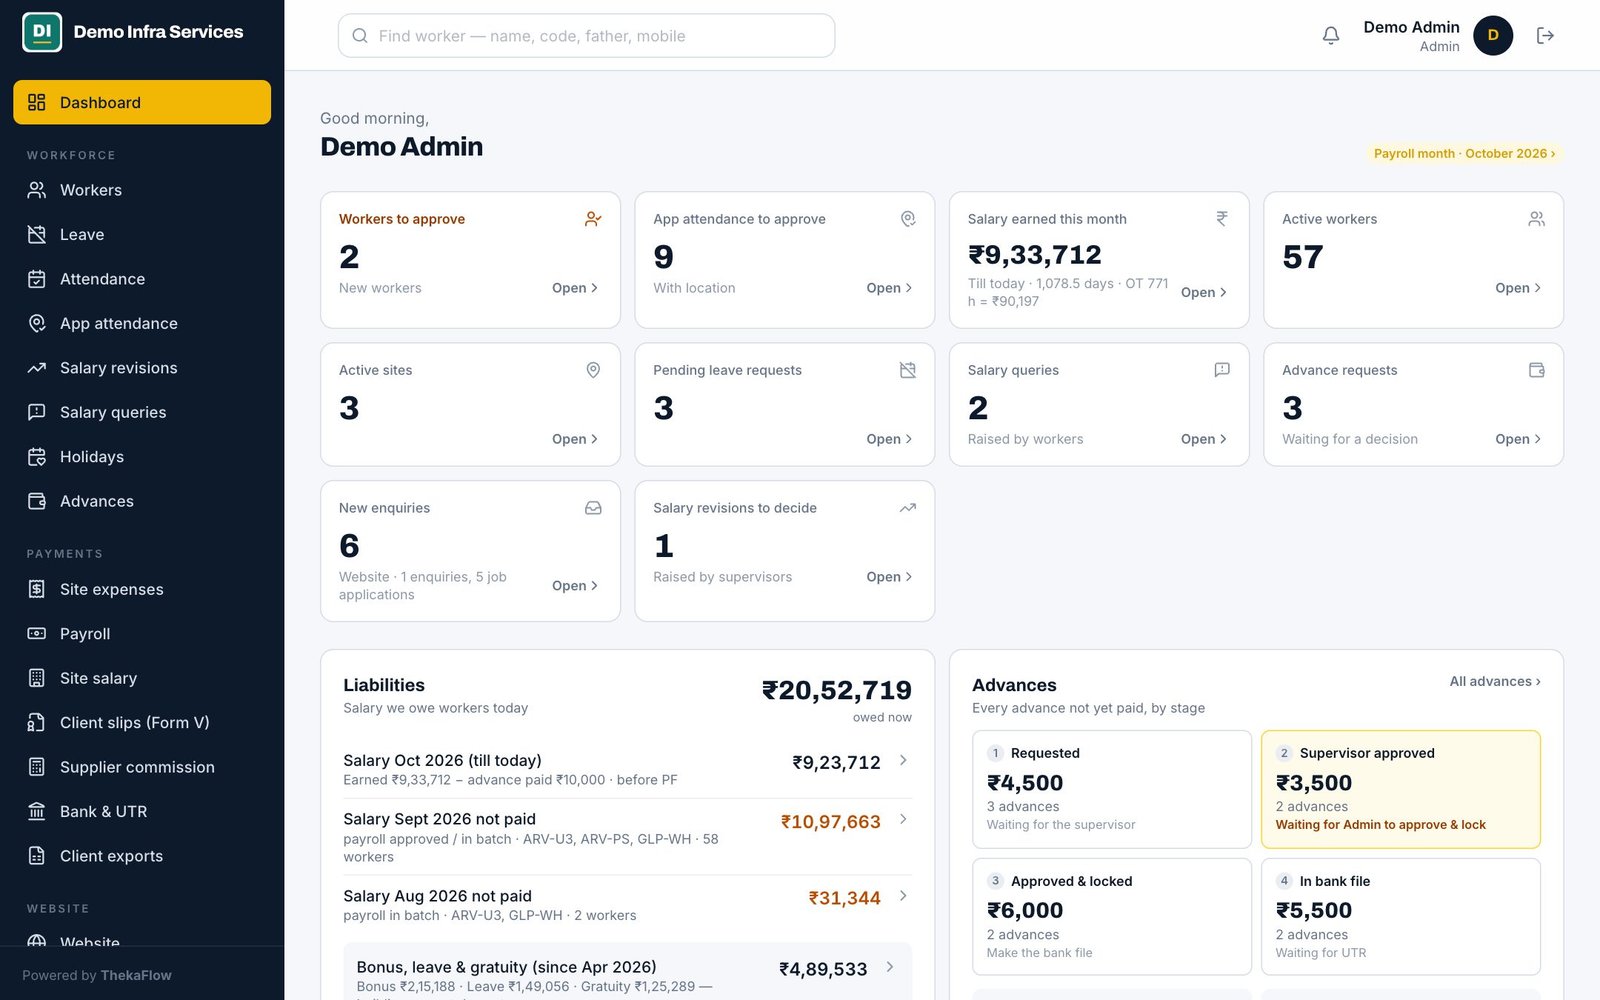Screen dimensions: 1600x1000
Task: Expand Salary Aug 2026 not paid chevron
Action: point(903,896)
